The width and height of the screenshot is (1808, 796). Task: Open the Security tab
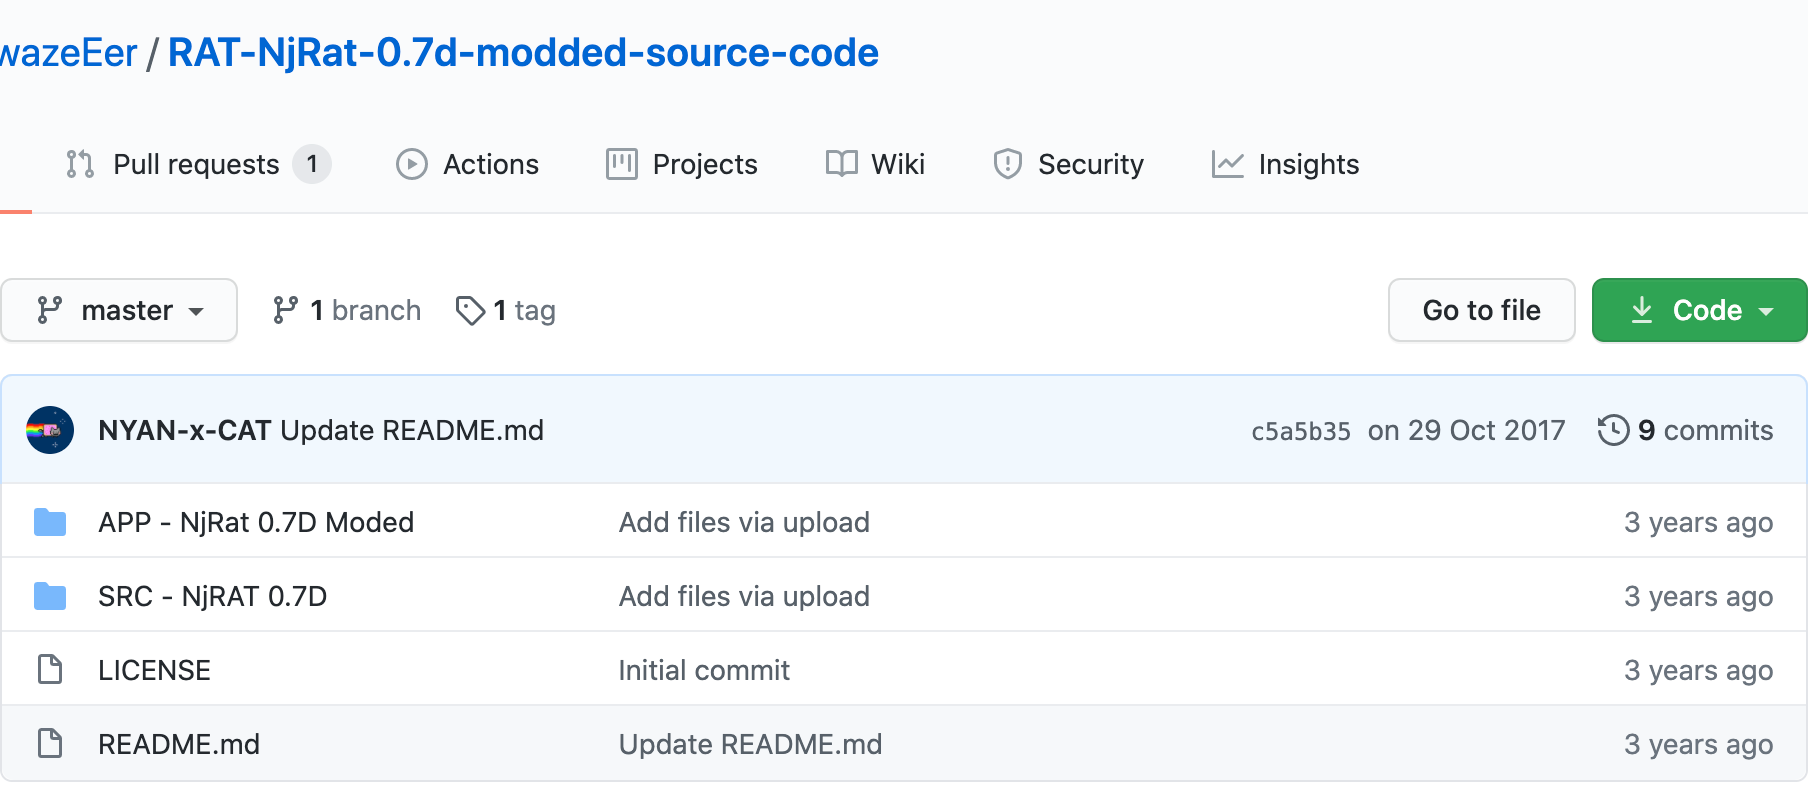click(1068, 164)
